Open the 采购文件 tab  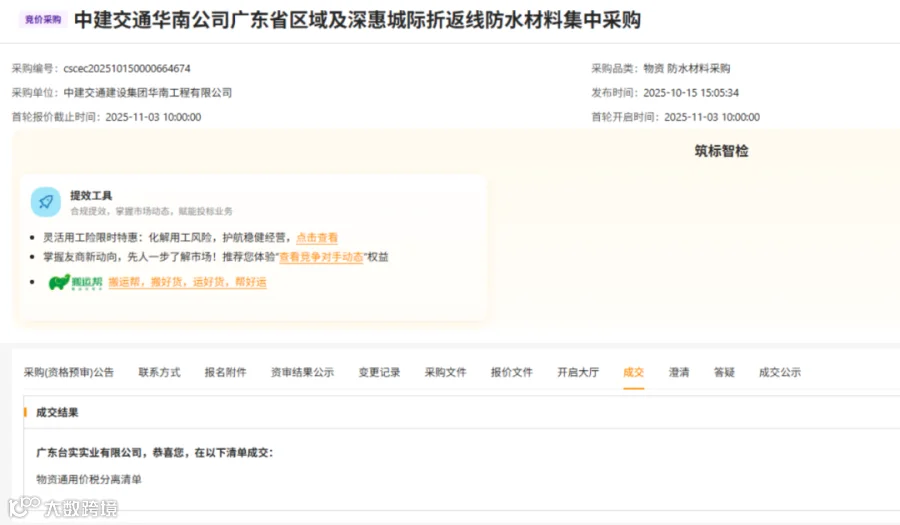445,372
